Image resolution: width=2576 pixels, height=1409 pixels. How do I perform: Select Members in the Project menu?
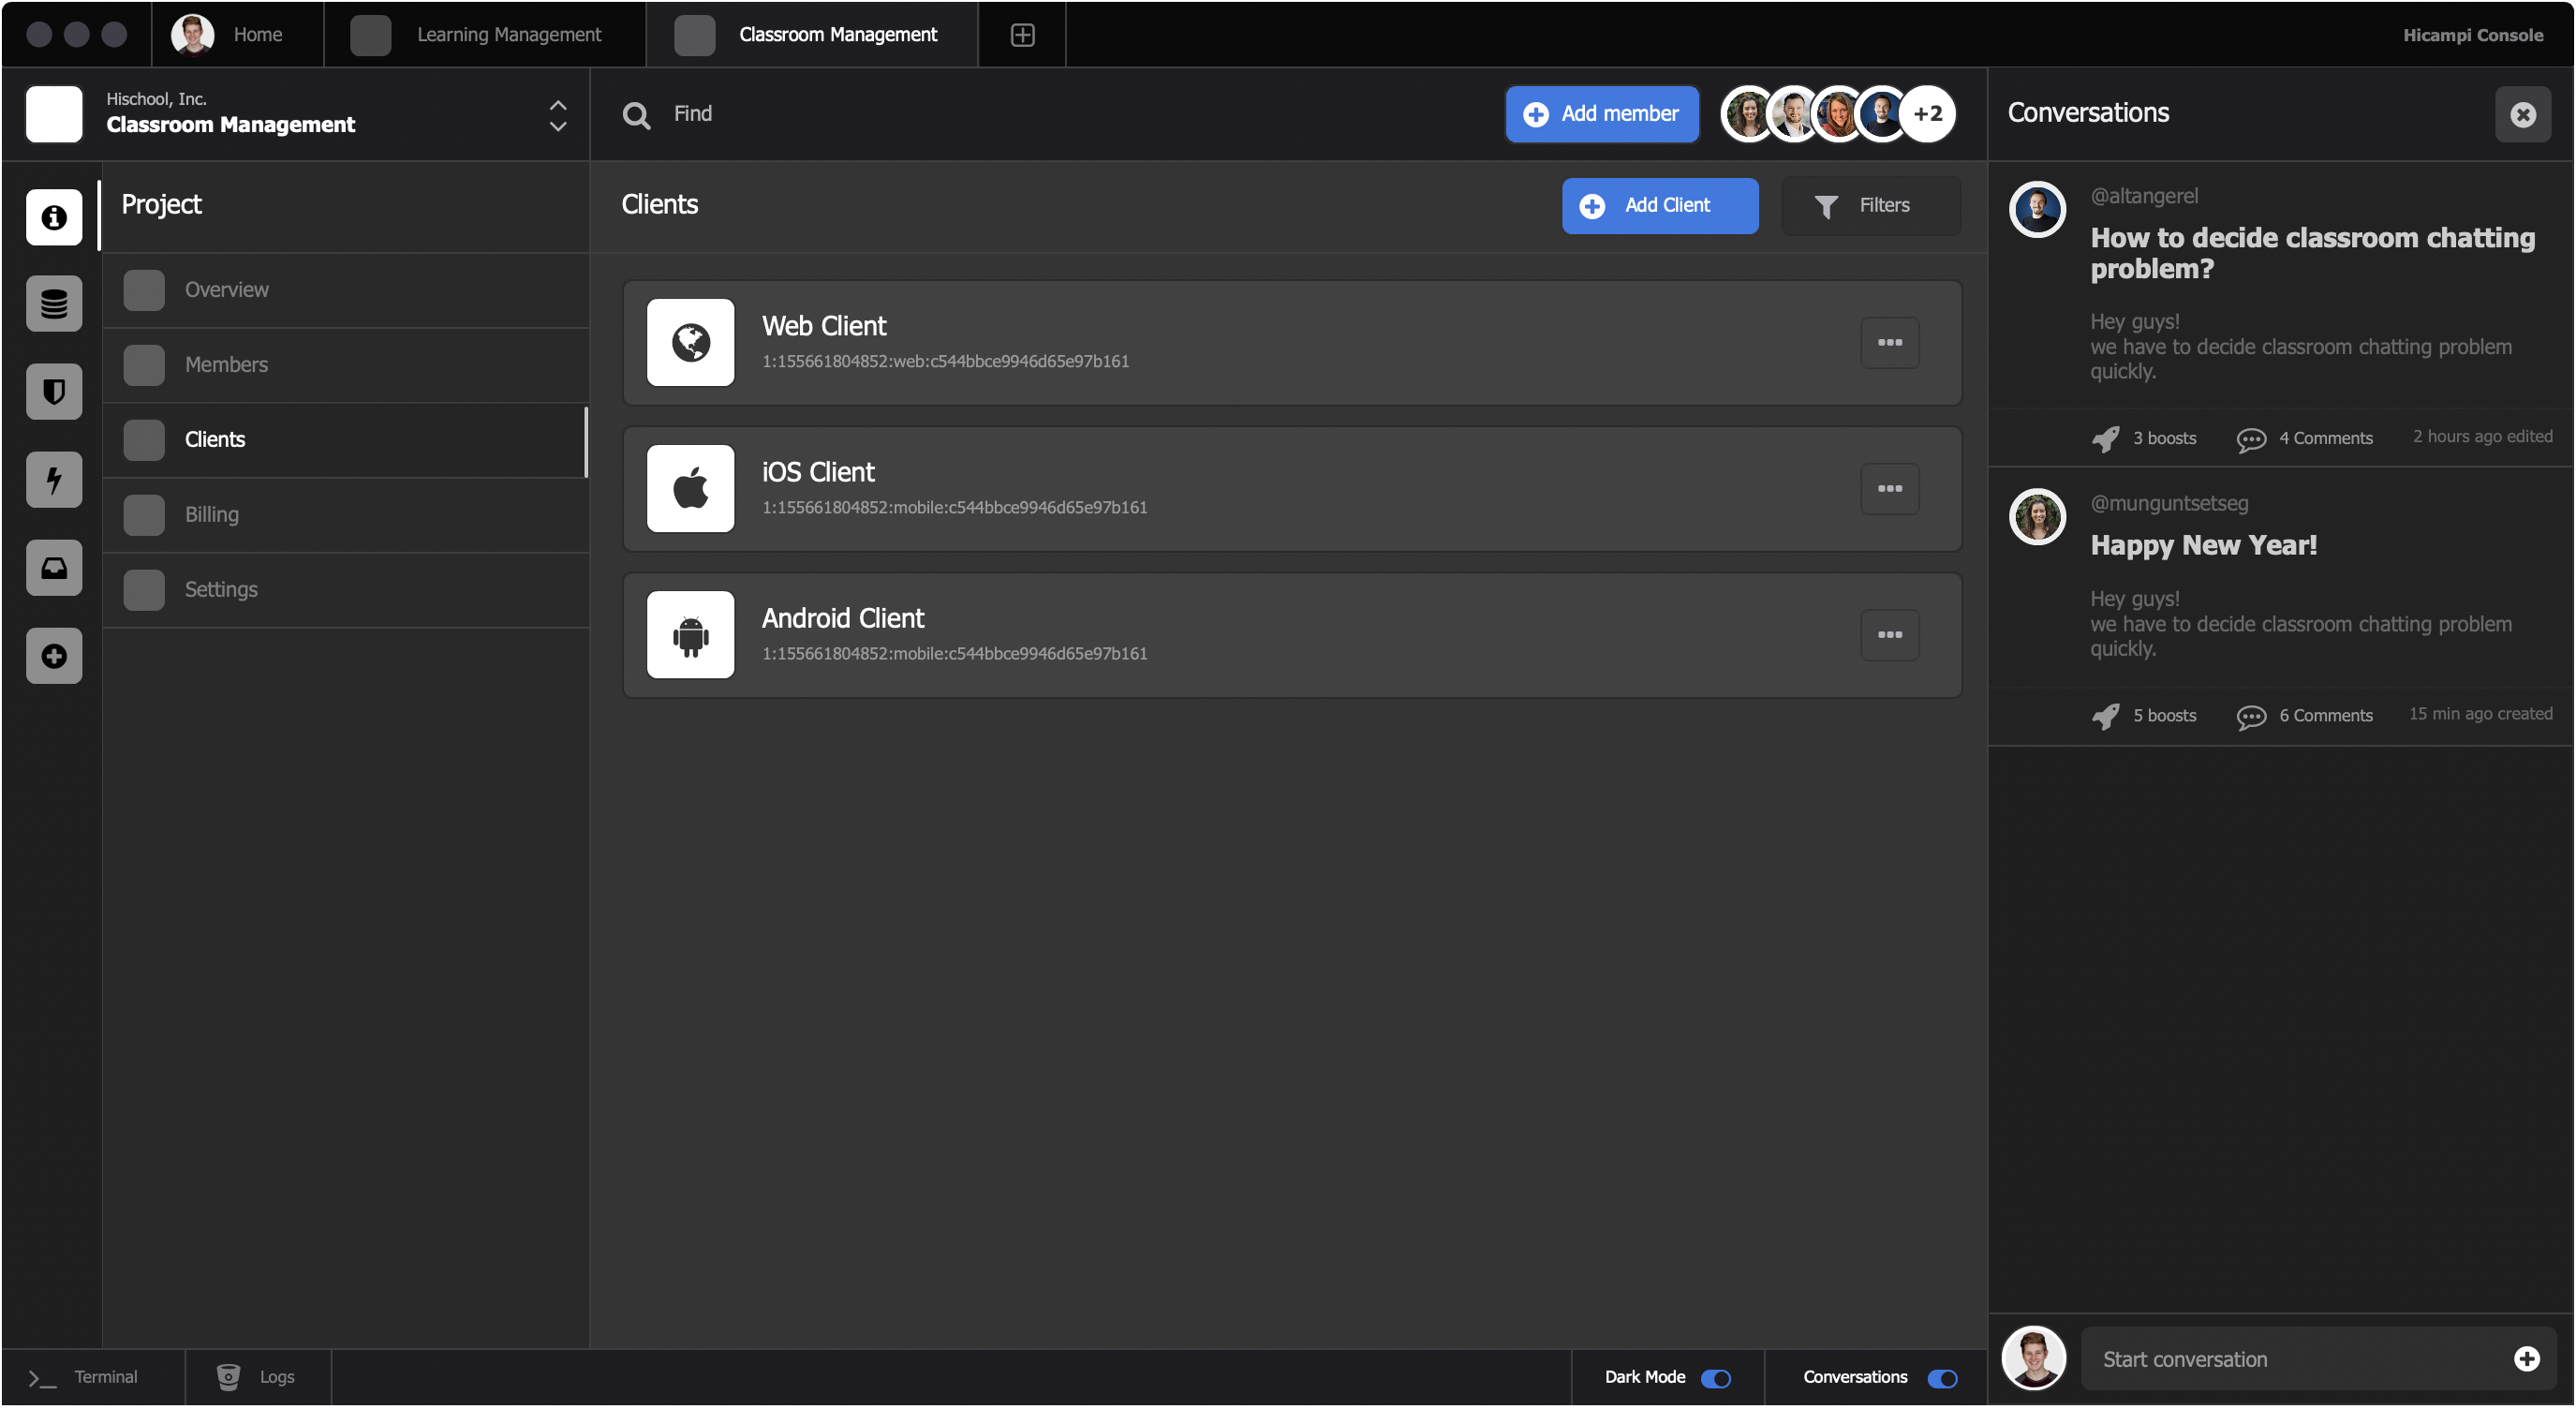coord(226,365)
